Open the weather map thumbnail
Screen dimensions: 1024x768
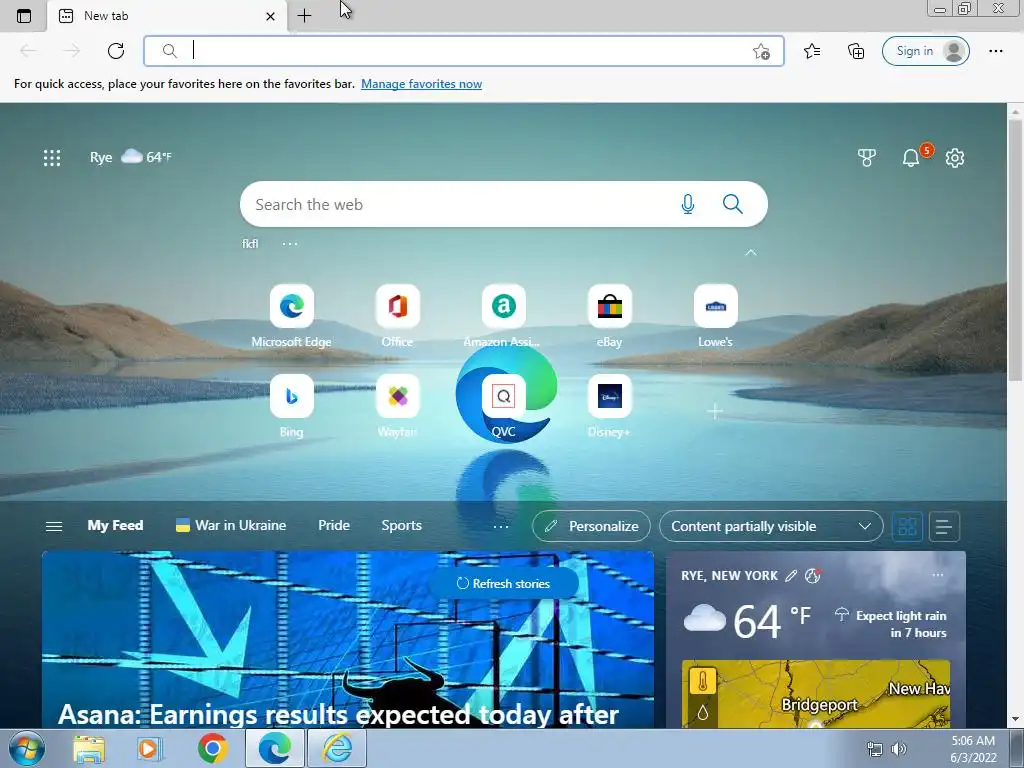click(x=816, y=694)
